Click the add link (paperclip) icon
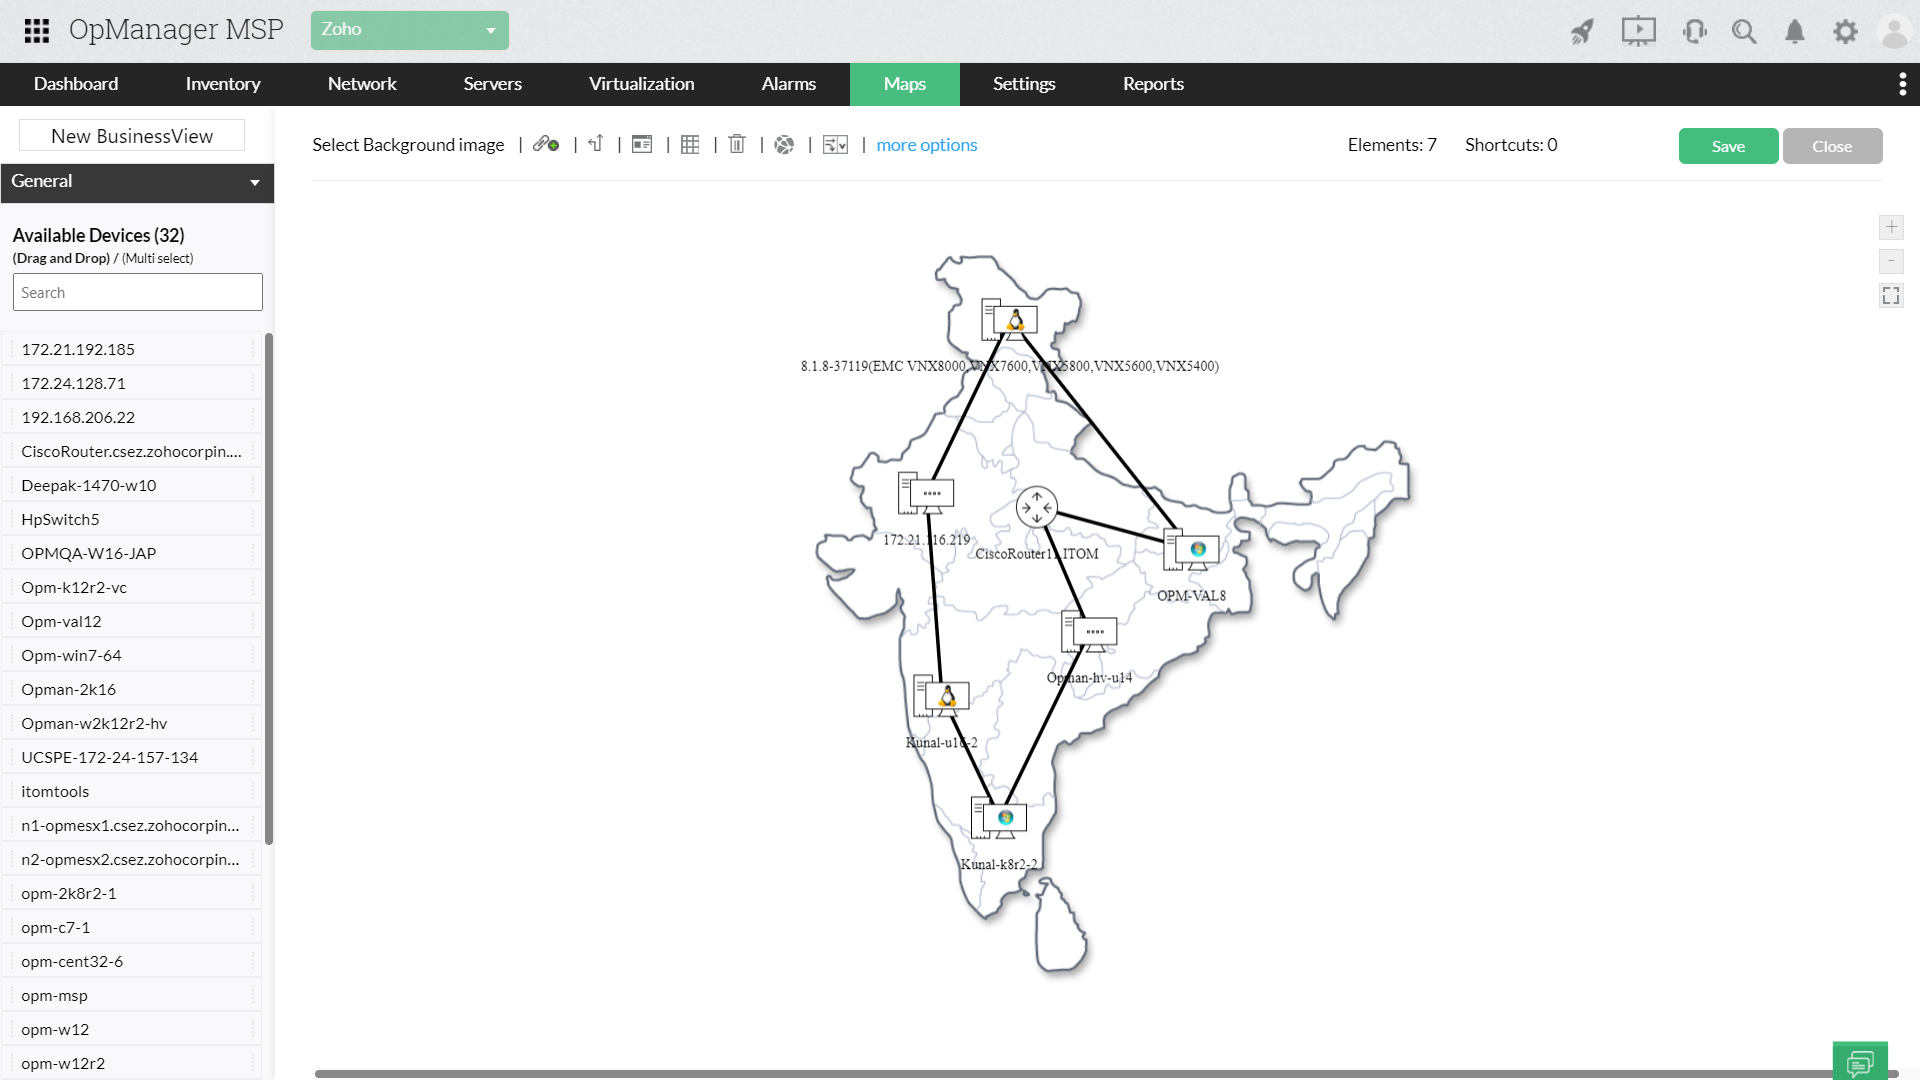The width and height of the screenshot is (1920, 1080). [x=546, y=145]
